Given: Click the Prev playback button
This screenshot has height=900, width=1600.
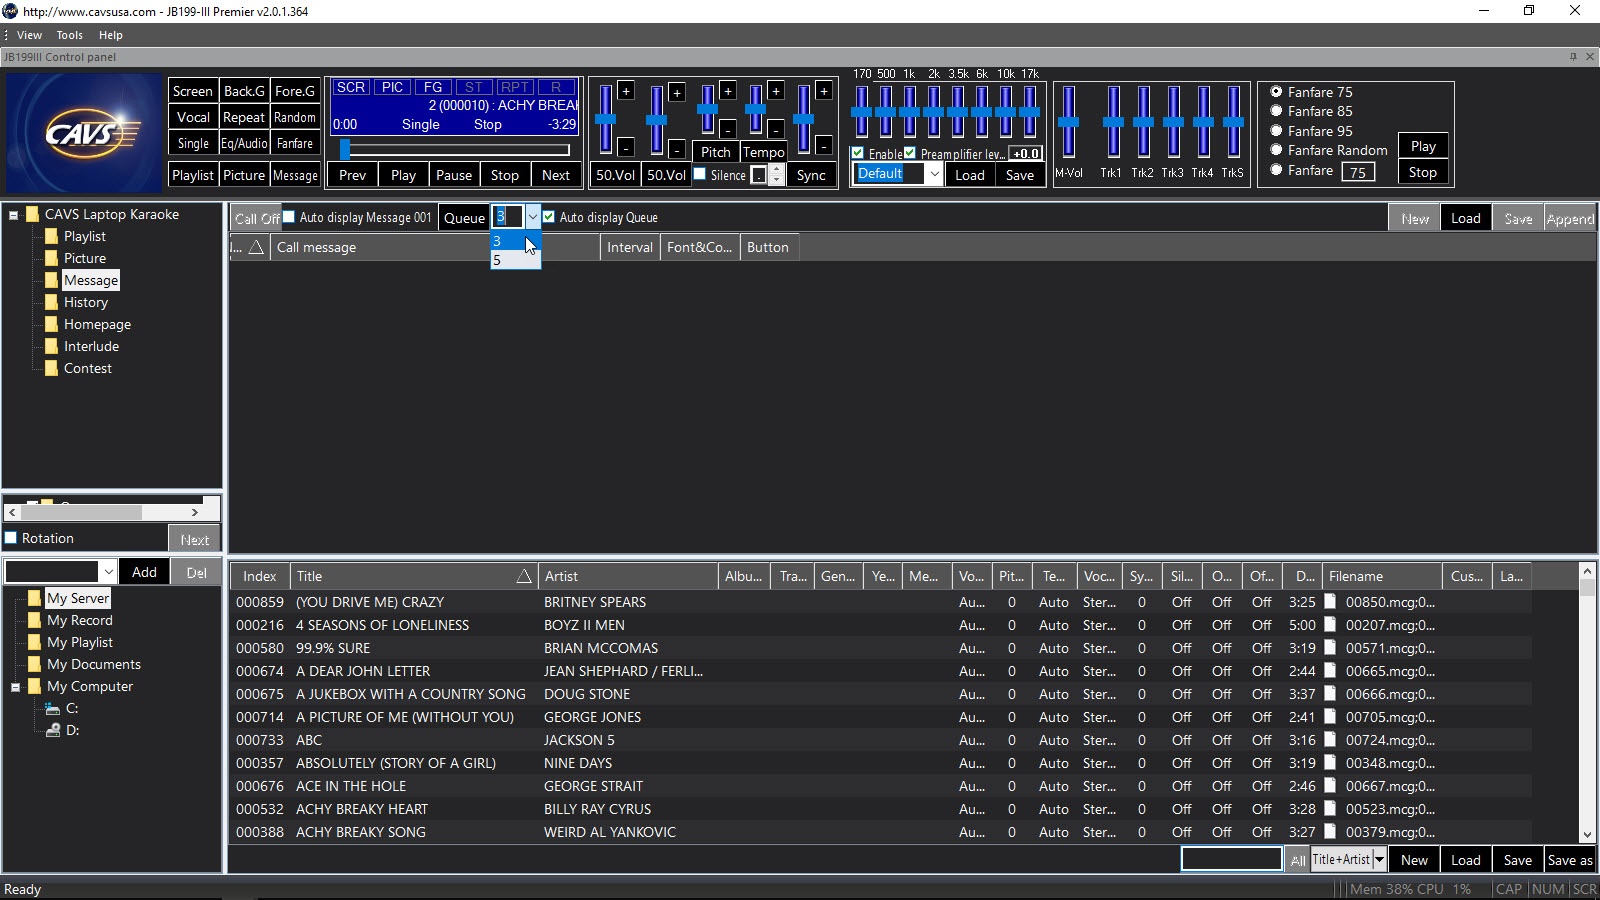Looking at the screenshot, I should [353, 175].
